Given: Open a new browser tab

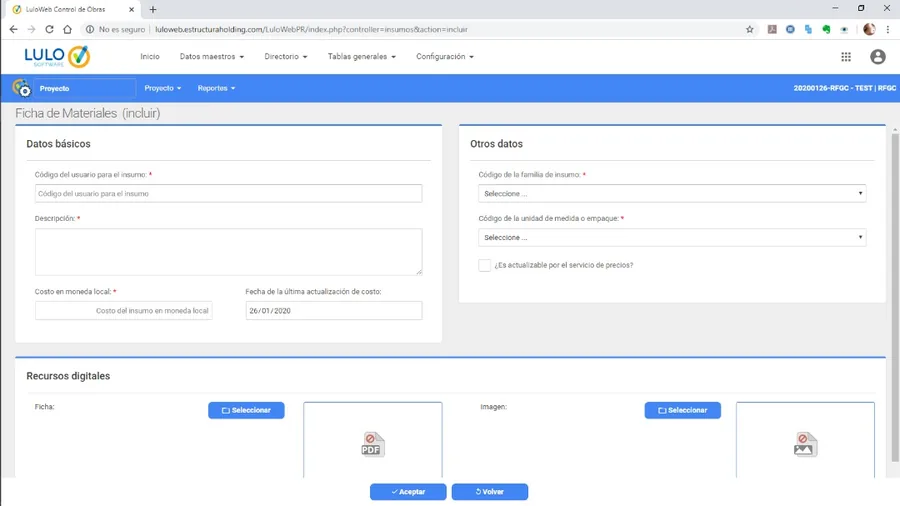Looking at the screenshot, I should tap(153, 9).
